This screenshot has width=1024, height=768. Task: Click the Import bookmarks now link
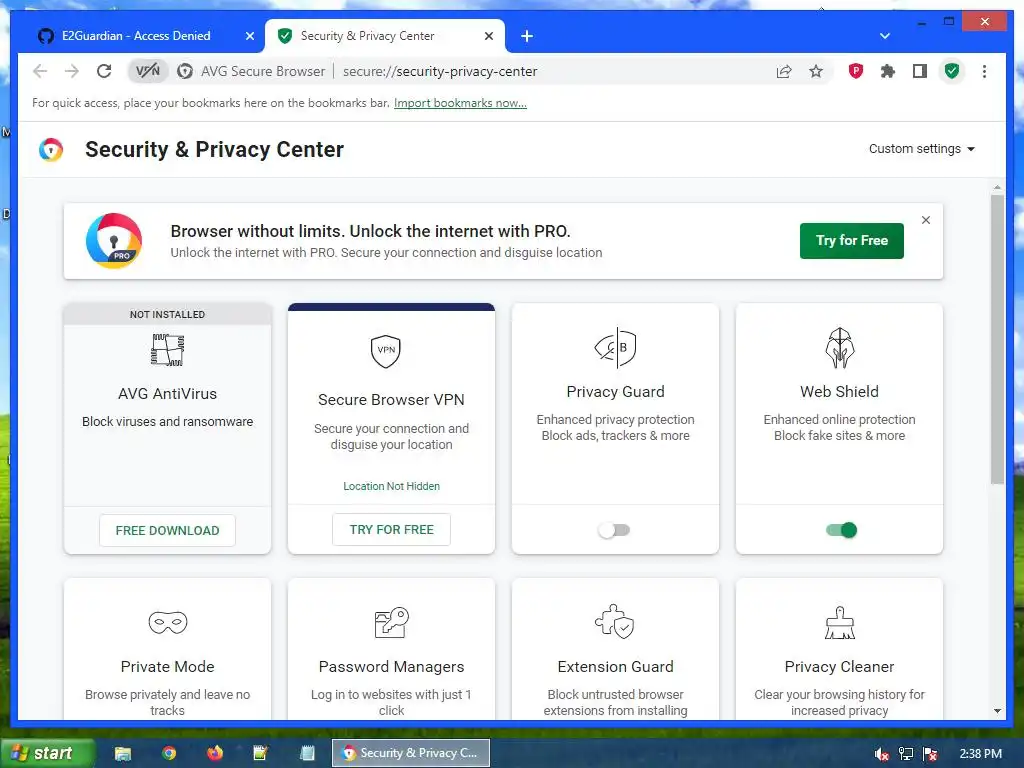tap(460, 103)
